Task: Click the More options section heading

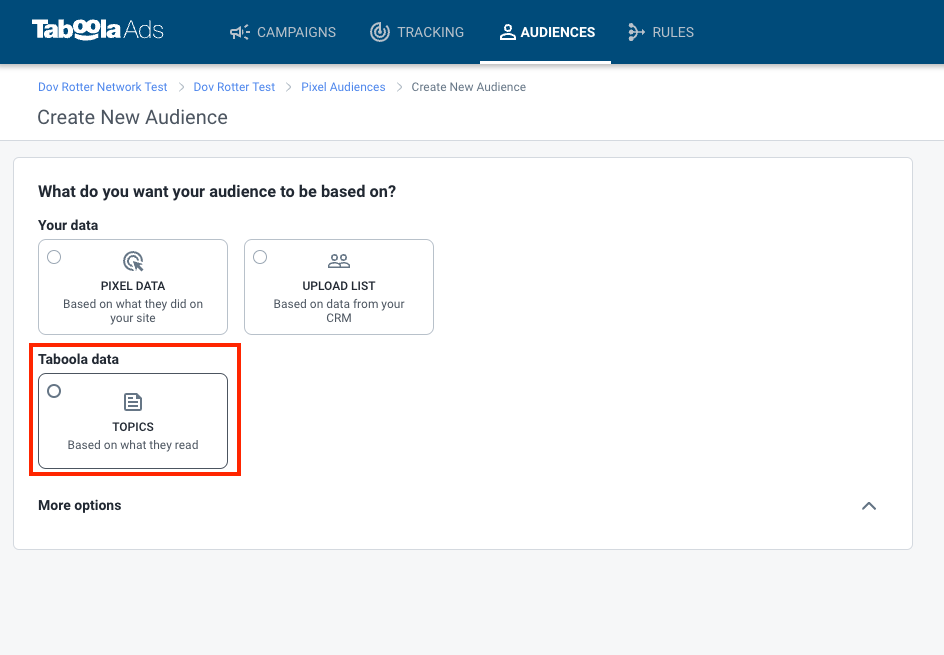Action: pos(79,505)
